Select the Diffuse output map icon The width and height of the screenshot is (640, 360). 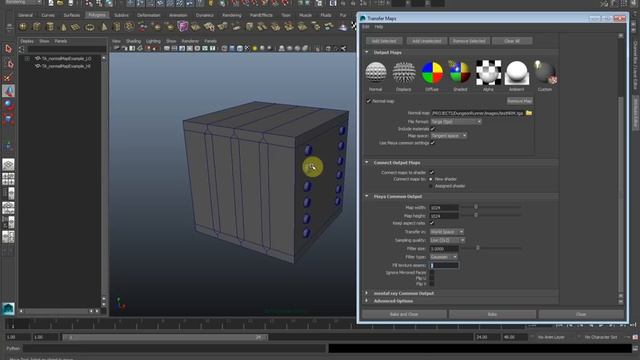[432, 73]
